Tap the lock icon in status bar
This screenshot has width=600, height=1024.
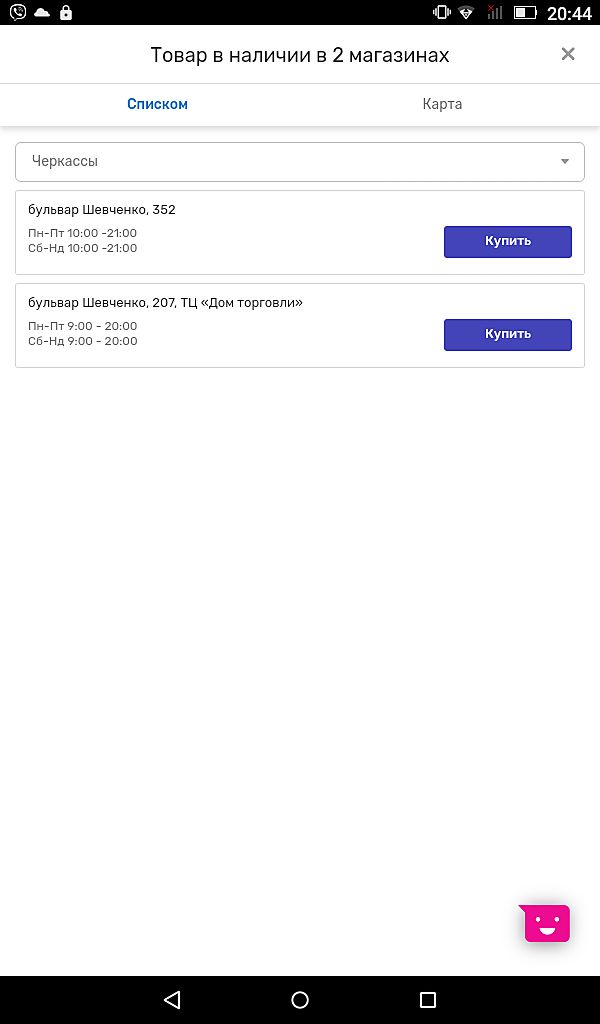(x=66, y=13)
